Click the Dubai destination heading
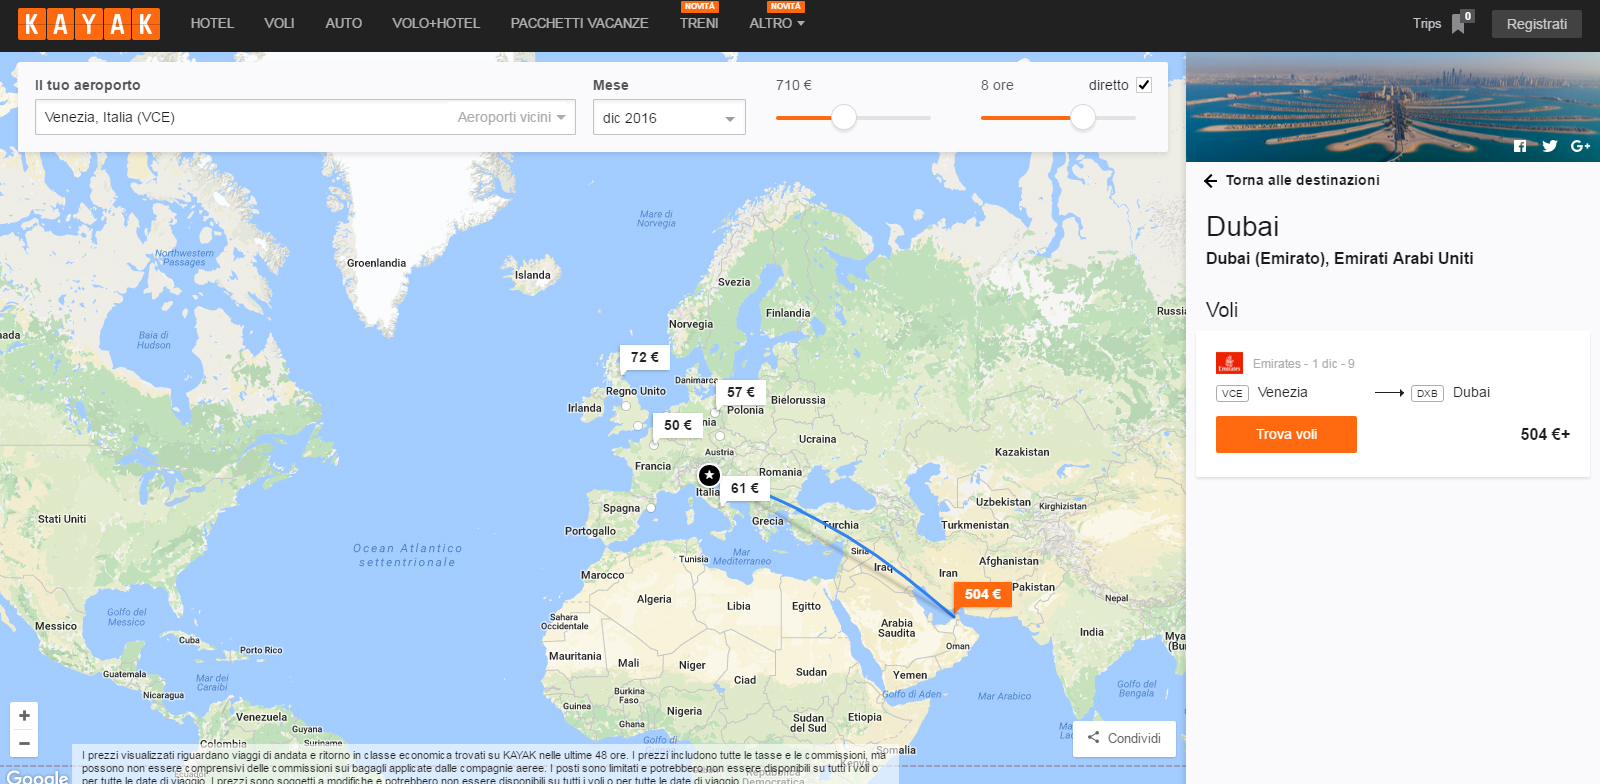 tap(1242, 226)
